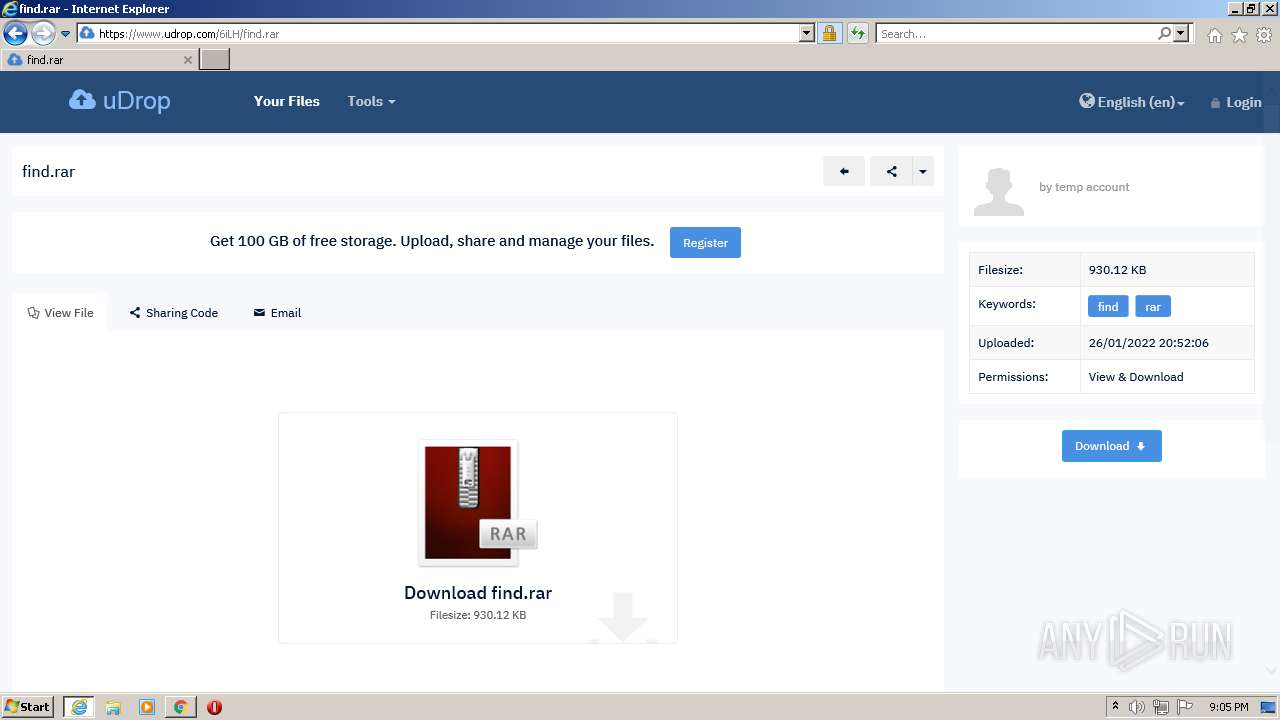
Task: Click the Download find.rar heading link
Action: click(478, 593)
